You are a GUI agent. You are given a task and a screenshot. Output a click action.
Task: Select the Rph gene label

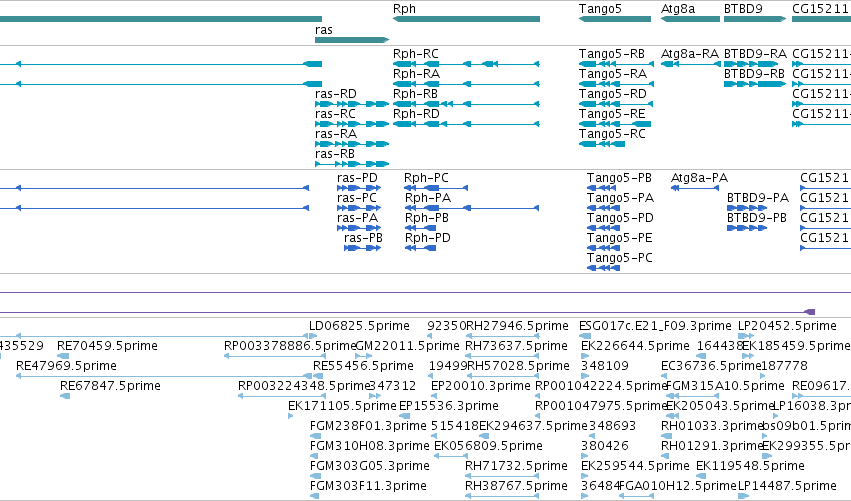click(404, 9)
